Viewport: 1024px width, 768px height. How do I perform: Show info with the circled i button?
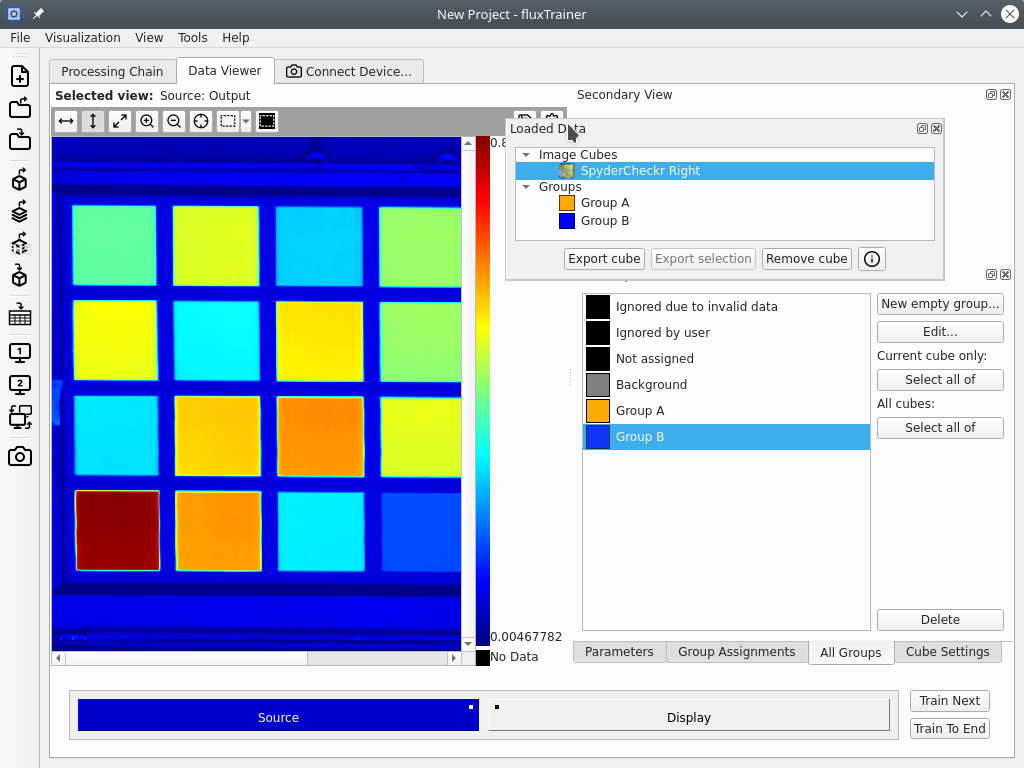pos(872,259)
